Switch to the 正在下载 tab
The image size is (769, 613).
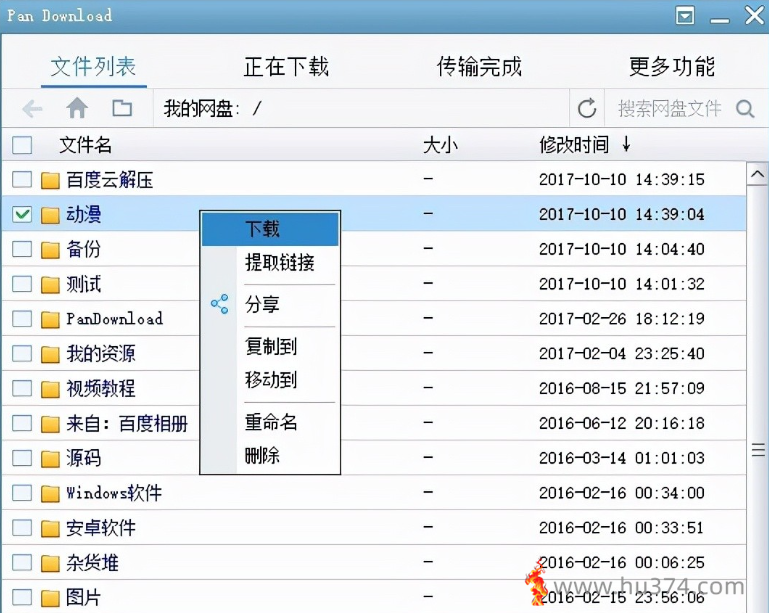pyautogui.click(x=286, y=66)
